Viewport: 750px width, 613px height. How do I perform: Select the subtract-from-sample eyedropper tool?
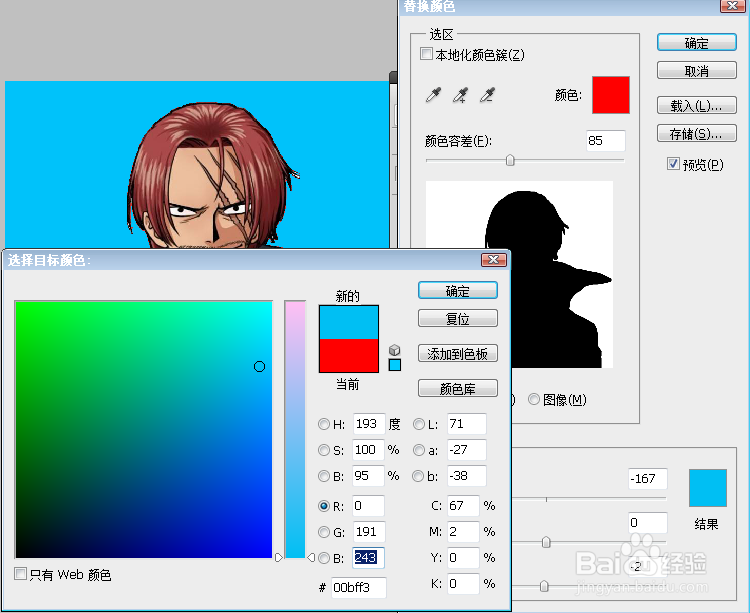pos(487,95)
